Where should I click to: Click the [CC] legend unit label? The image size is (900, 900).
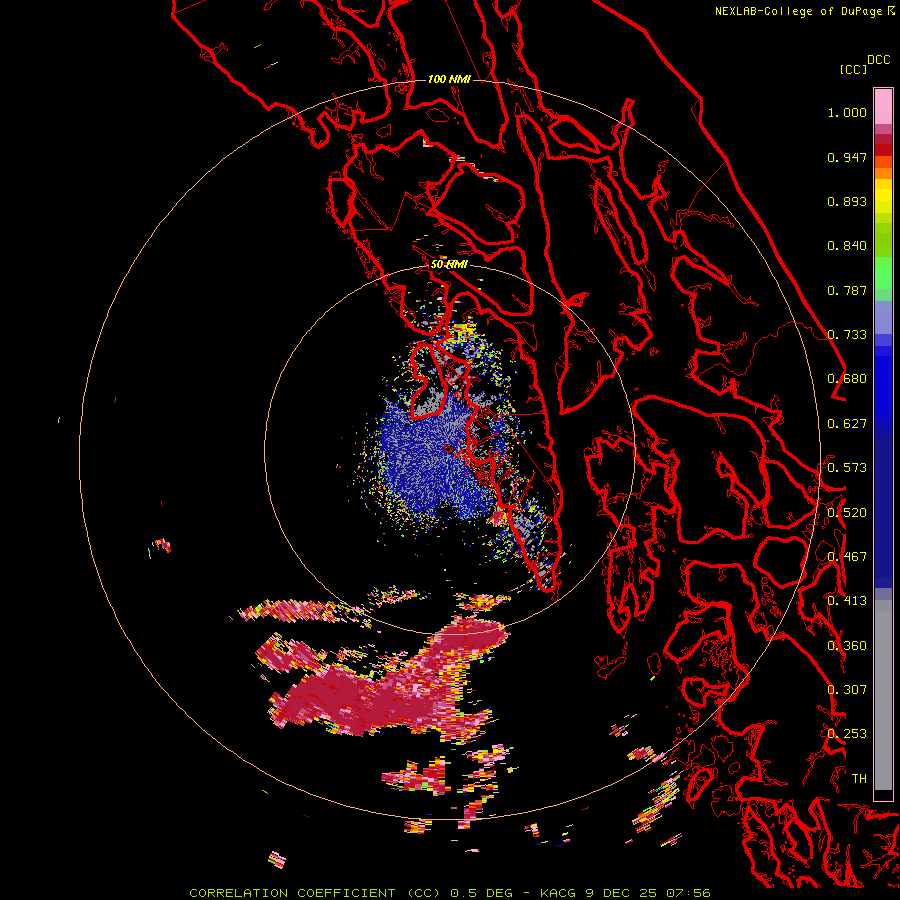tap(854, 69)
